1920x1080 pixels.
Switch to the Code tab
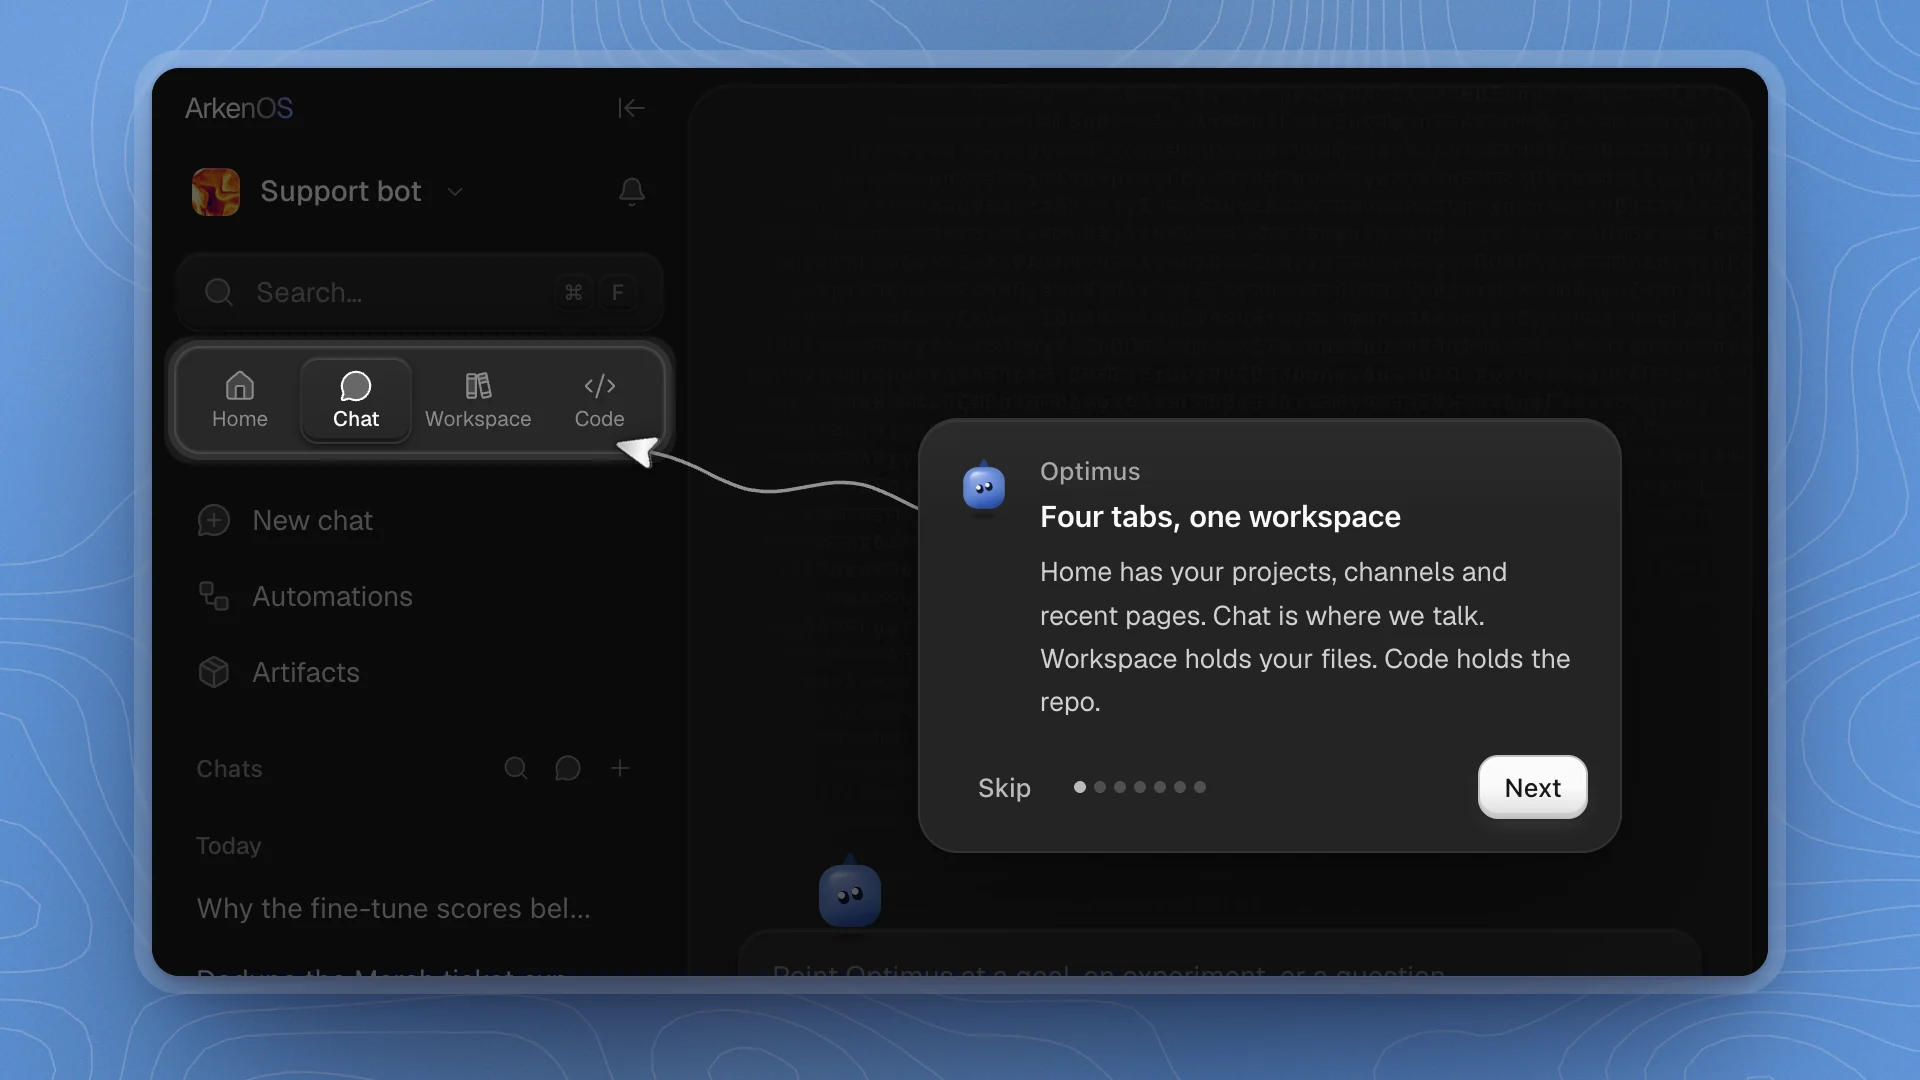coord(599,400)
